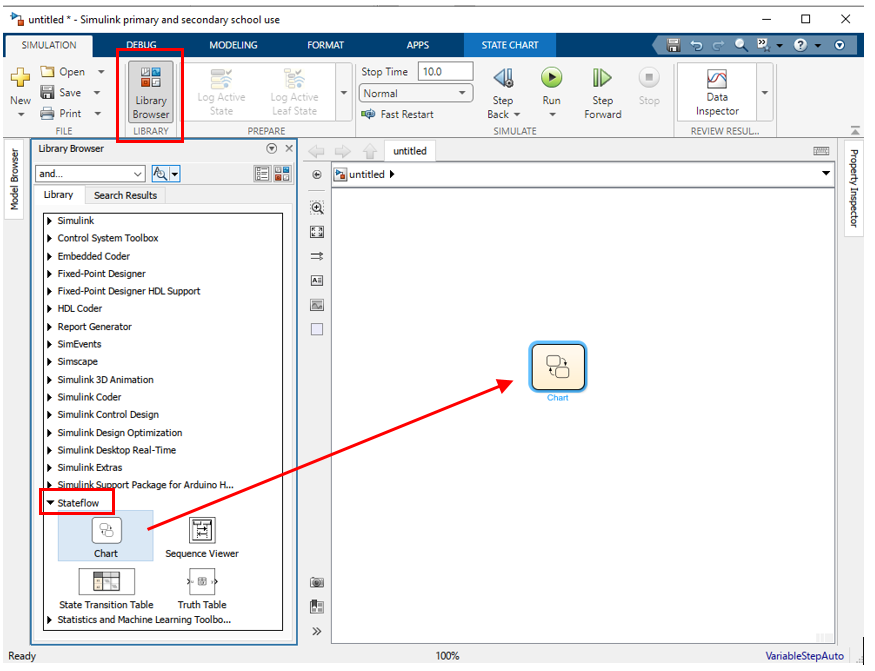The height and width of the screenshot is (671, 875).
Task: Toggle Fast Restart
Action: click(x=398, y=114)
